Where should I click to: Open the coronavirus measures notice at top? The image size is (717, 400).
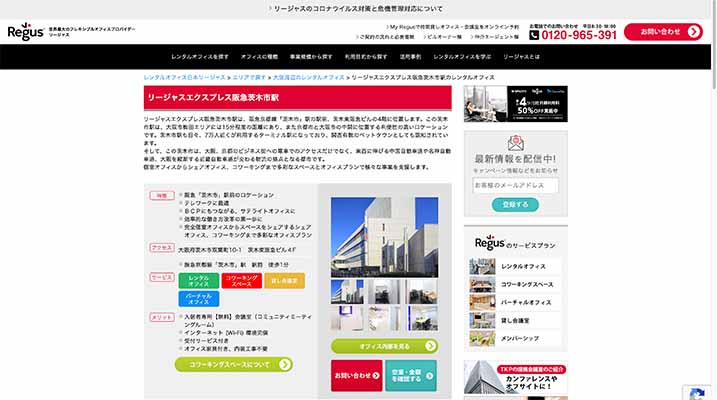(x=355, y=9)
